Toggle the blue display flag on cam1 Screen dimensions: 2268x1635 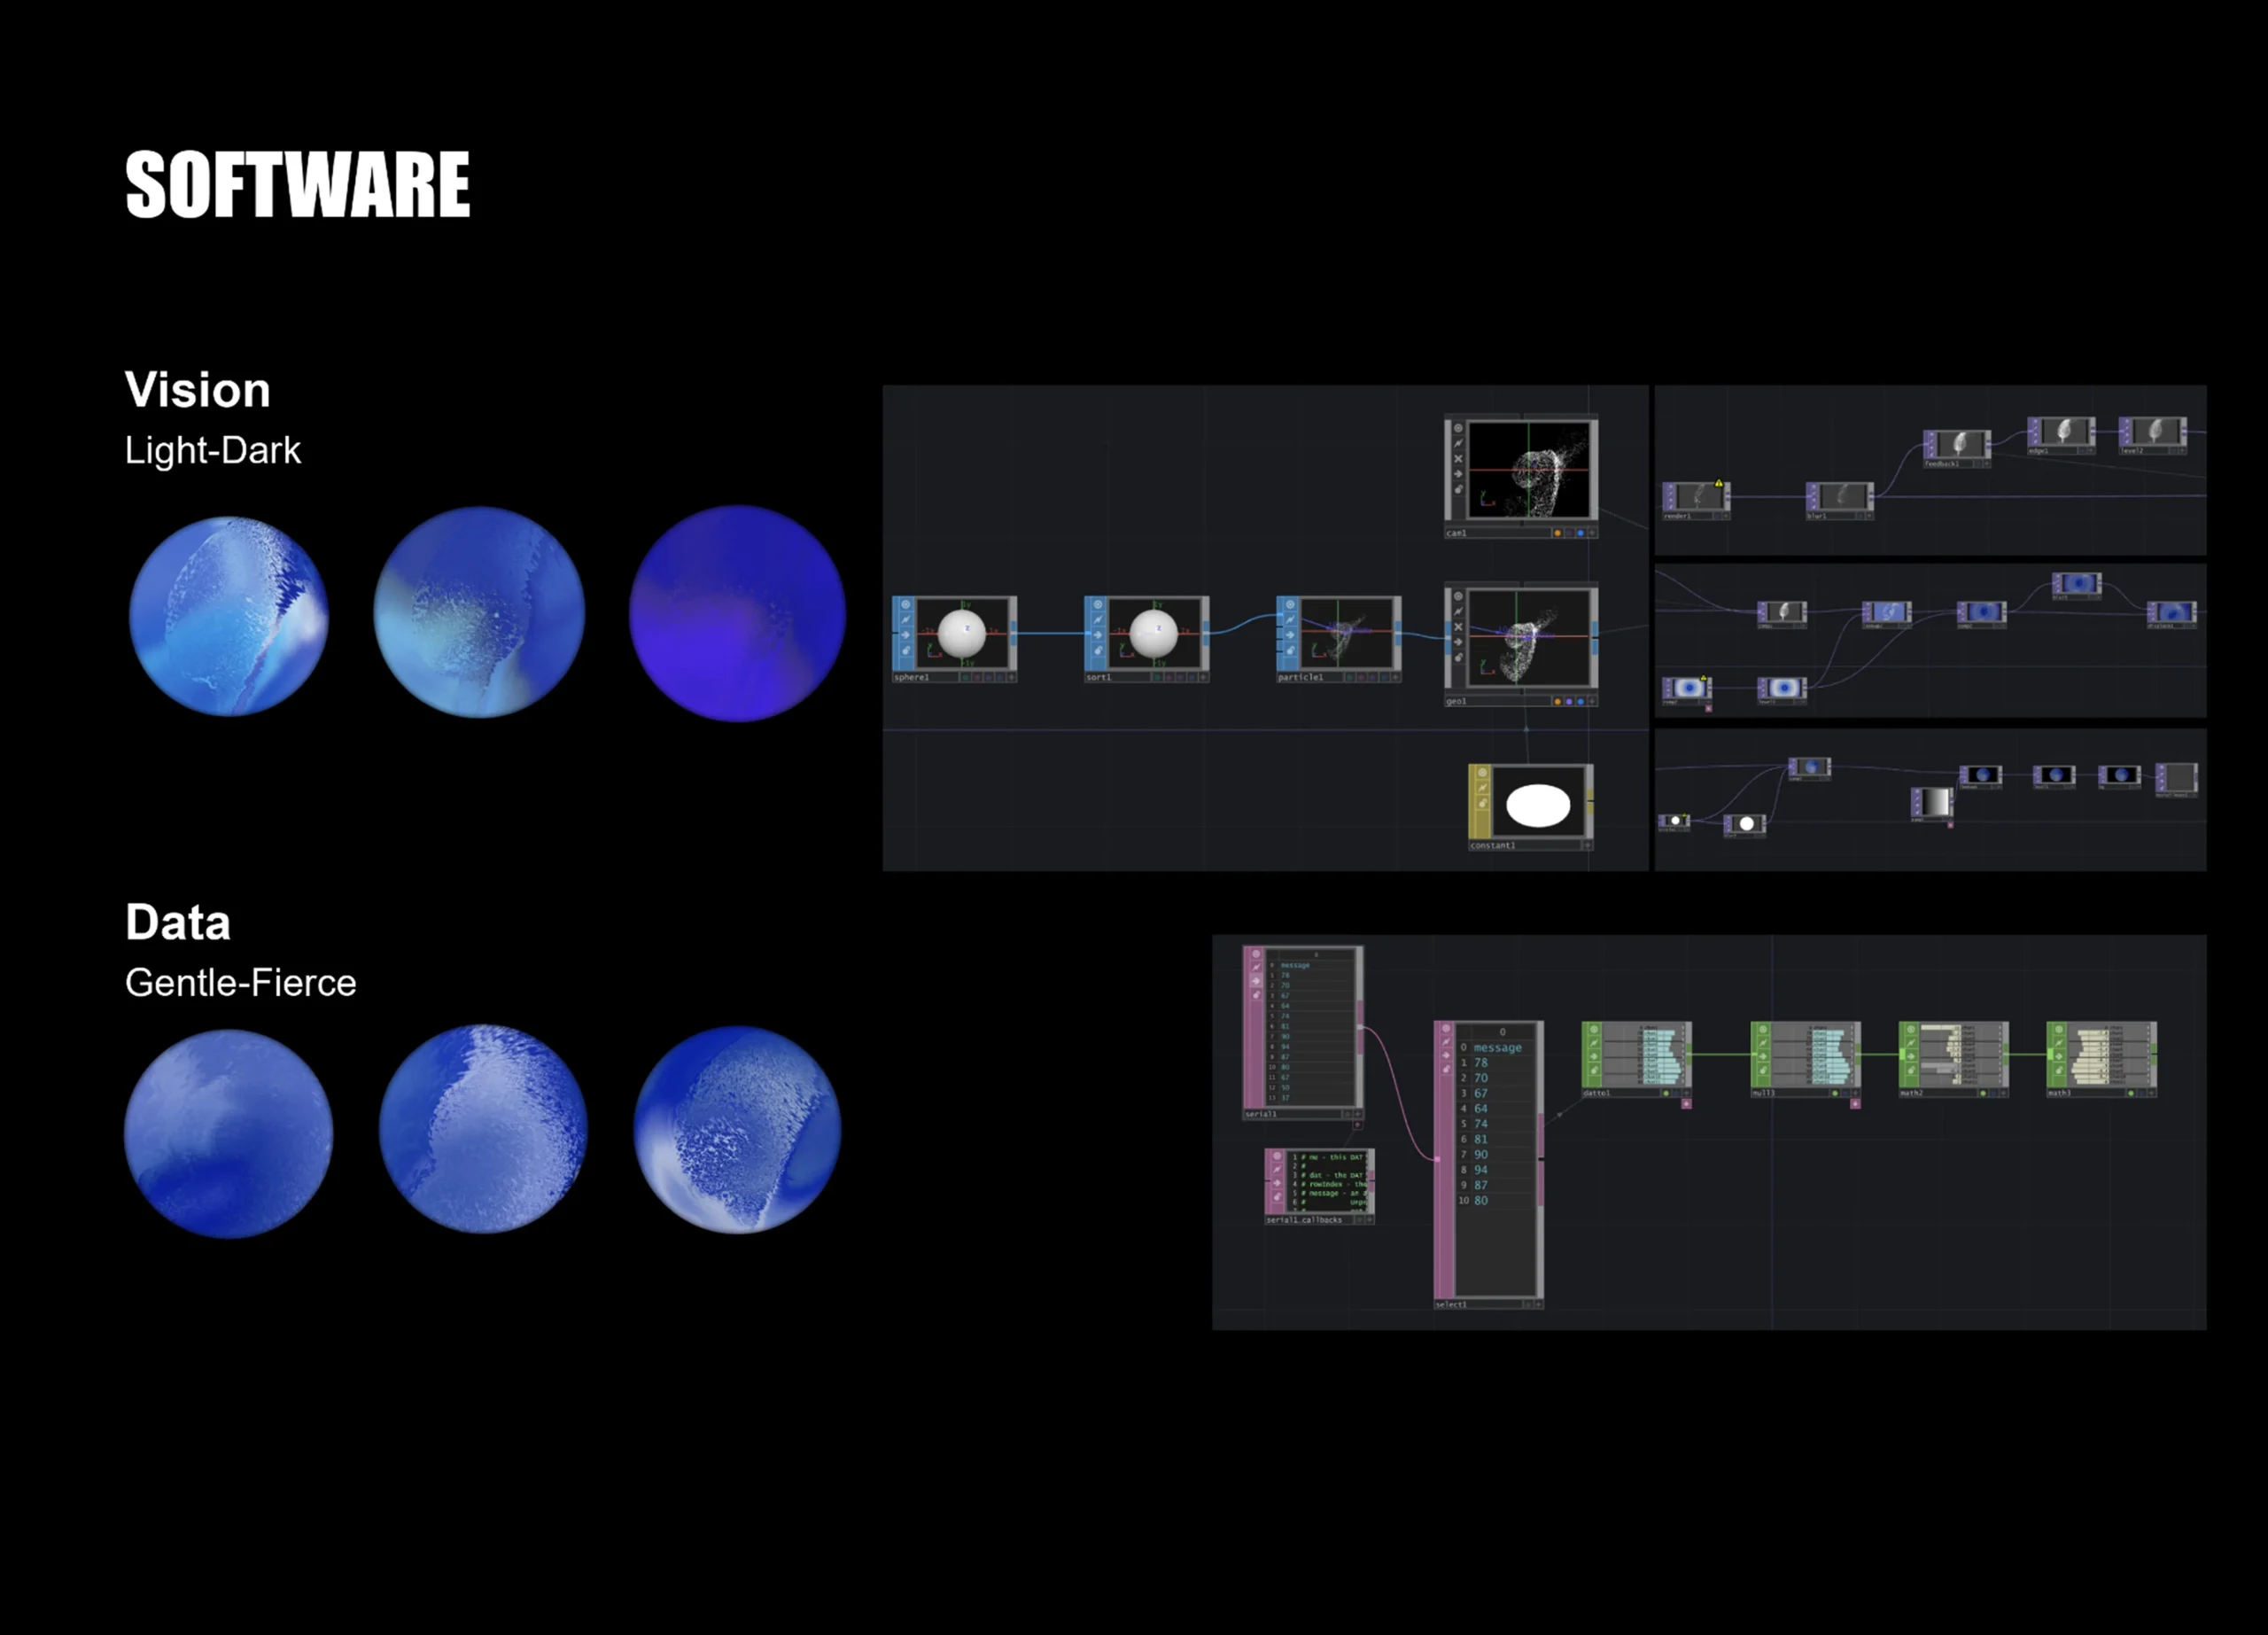[1580, 533]
